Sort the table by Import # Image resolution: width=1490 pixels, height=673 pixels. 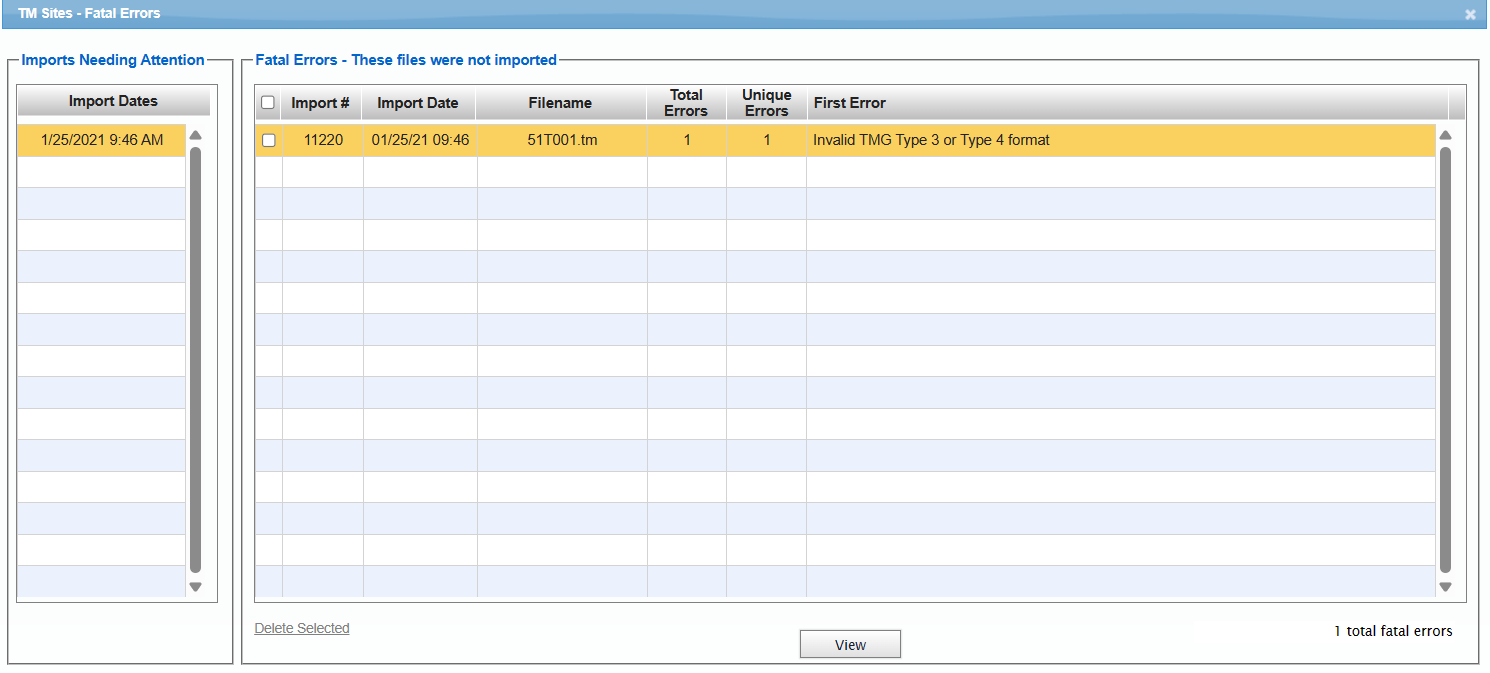(x=320, y=103)
